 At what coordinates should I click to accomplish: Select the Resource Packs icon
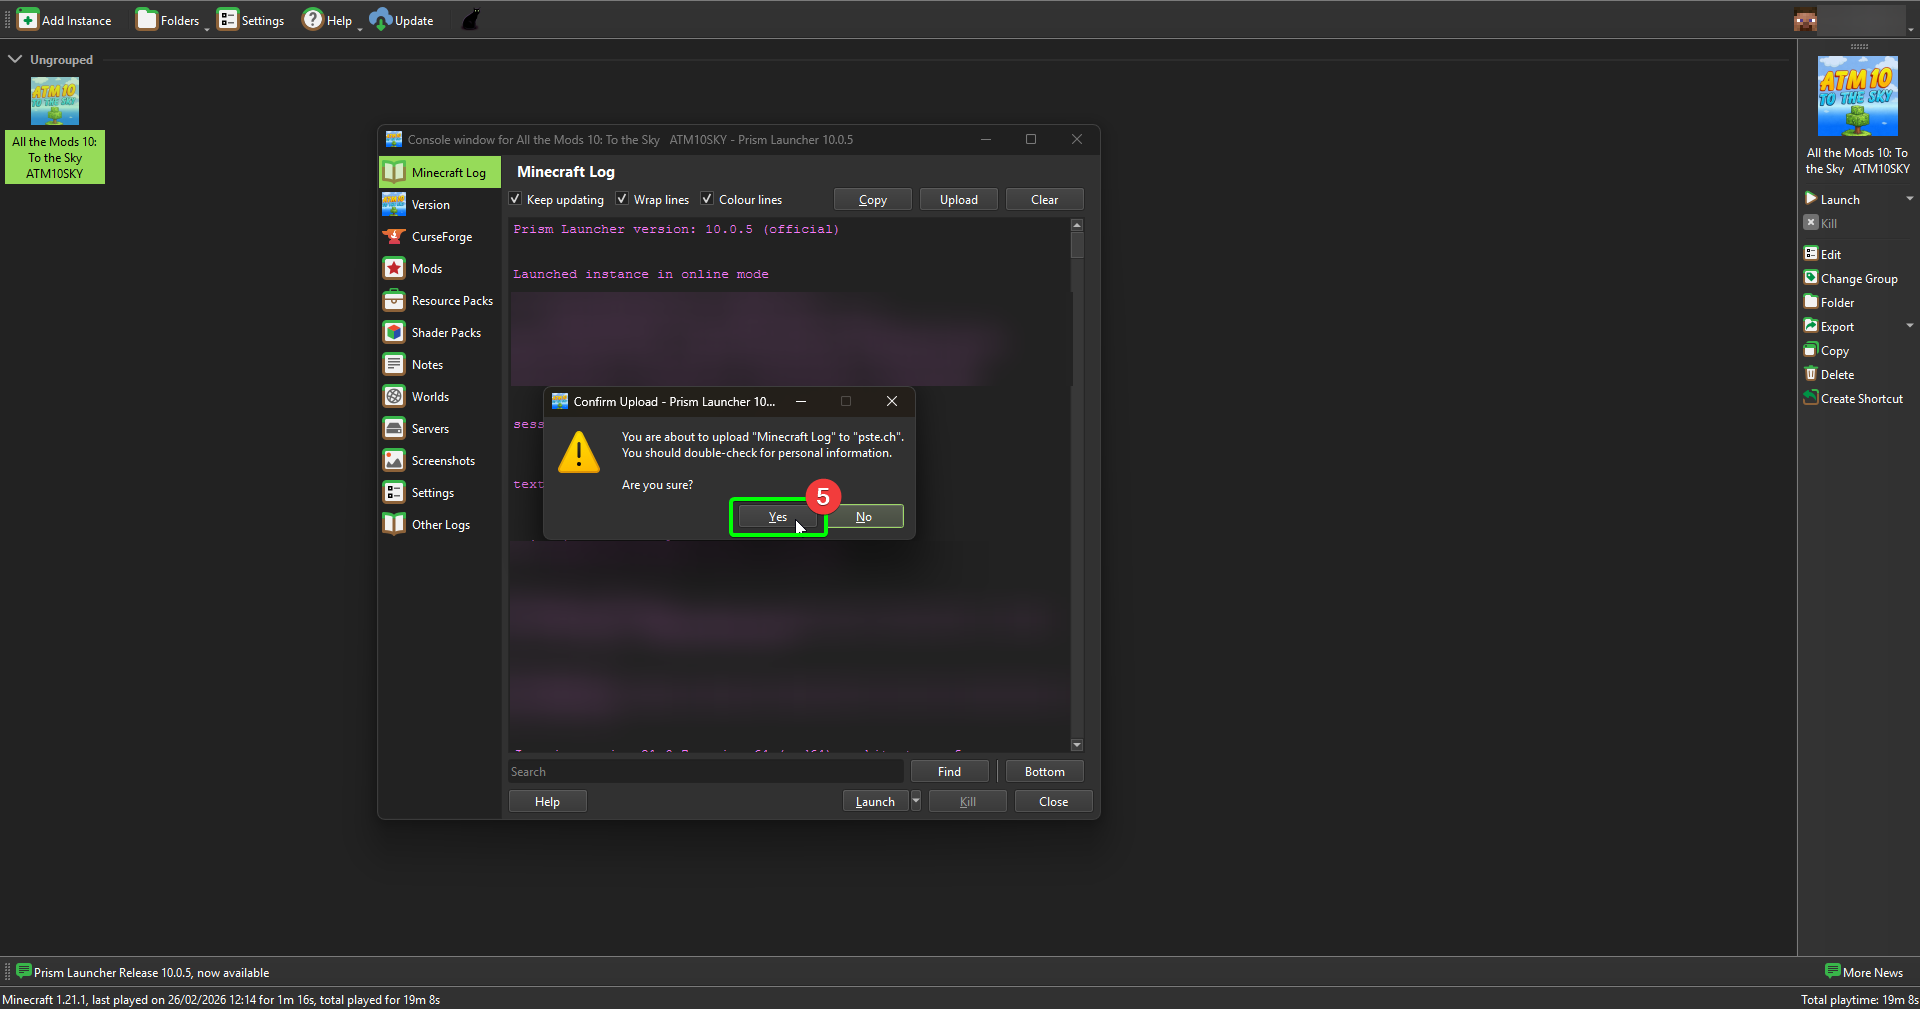click(x=394, y=300)
